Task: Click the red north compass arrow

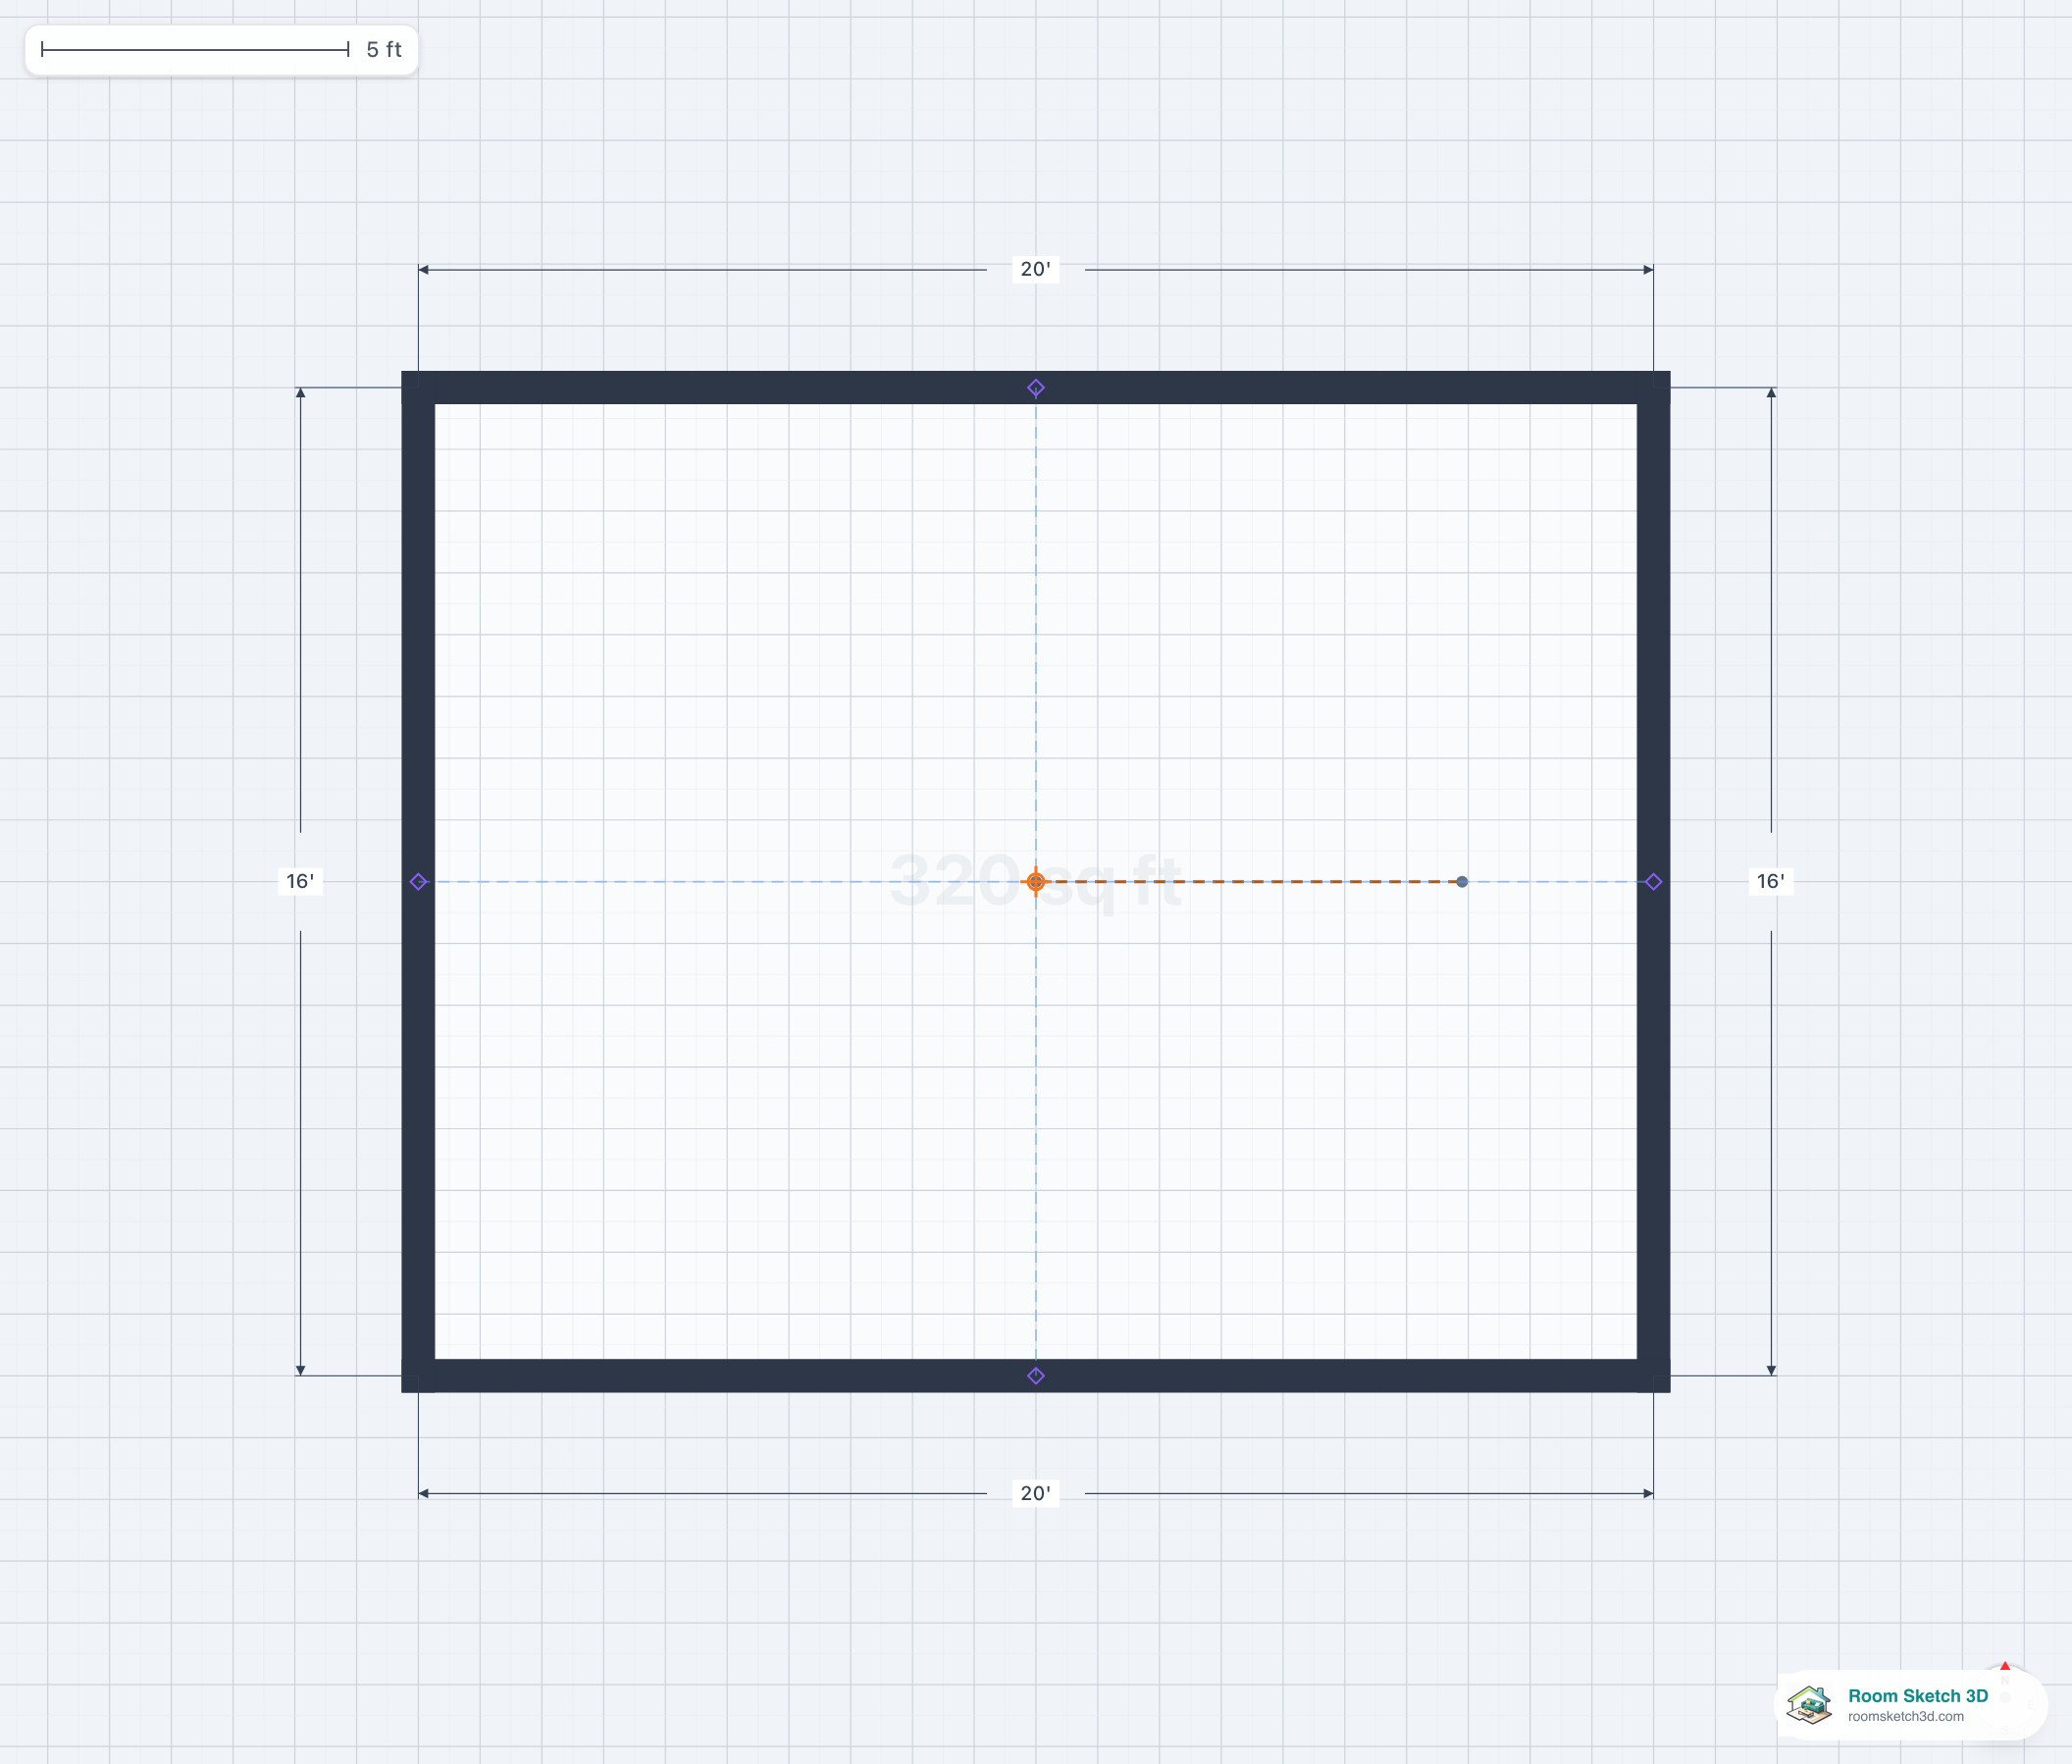Action: click(2005, 1667)
